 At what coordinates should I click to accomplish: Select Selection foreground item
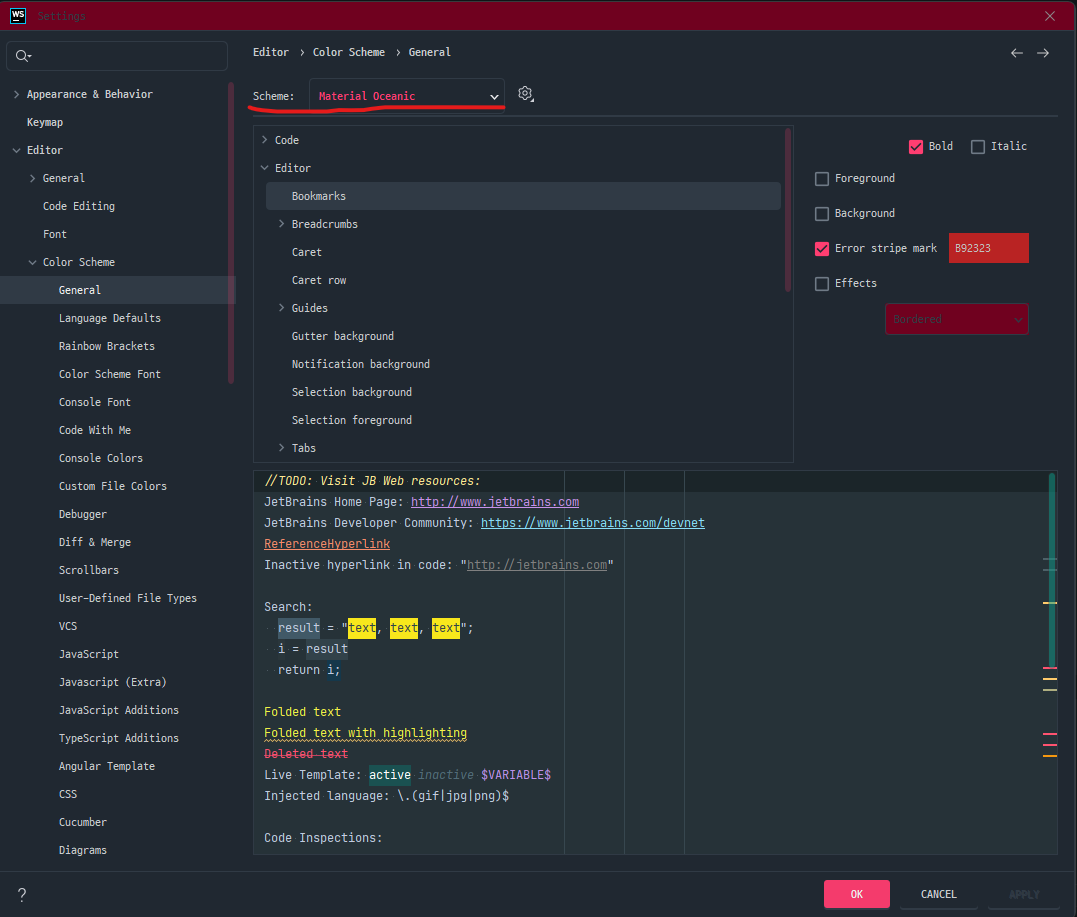(352, 420)
